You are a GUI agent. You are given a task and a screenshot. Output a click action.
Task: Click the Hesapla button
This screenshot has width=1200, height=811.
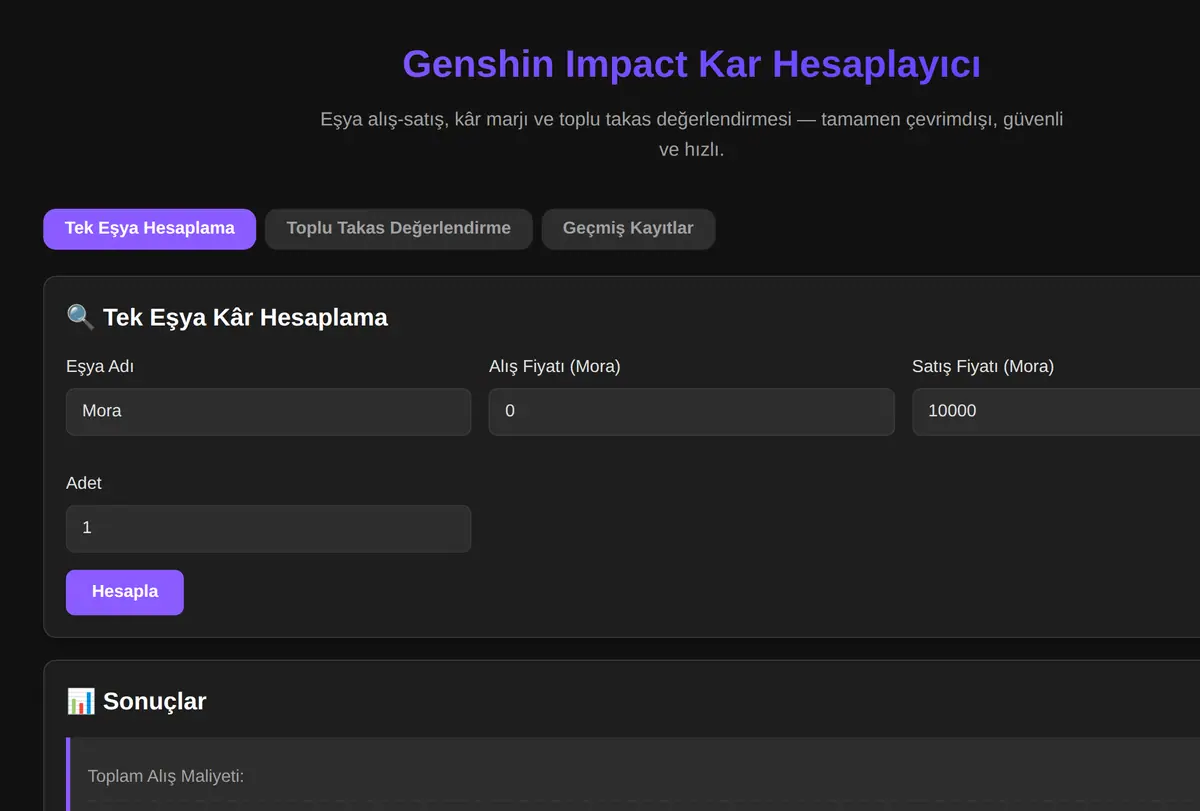125,592
